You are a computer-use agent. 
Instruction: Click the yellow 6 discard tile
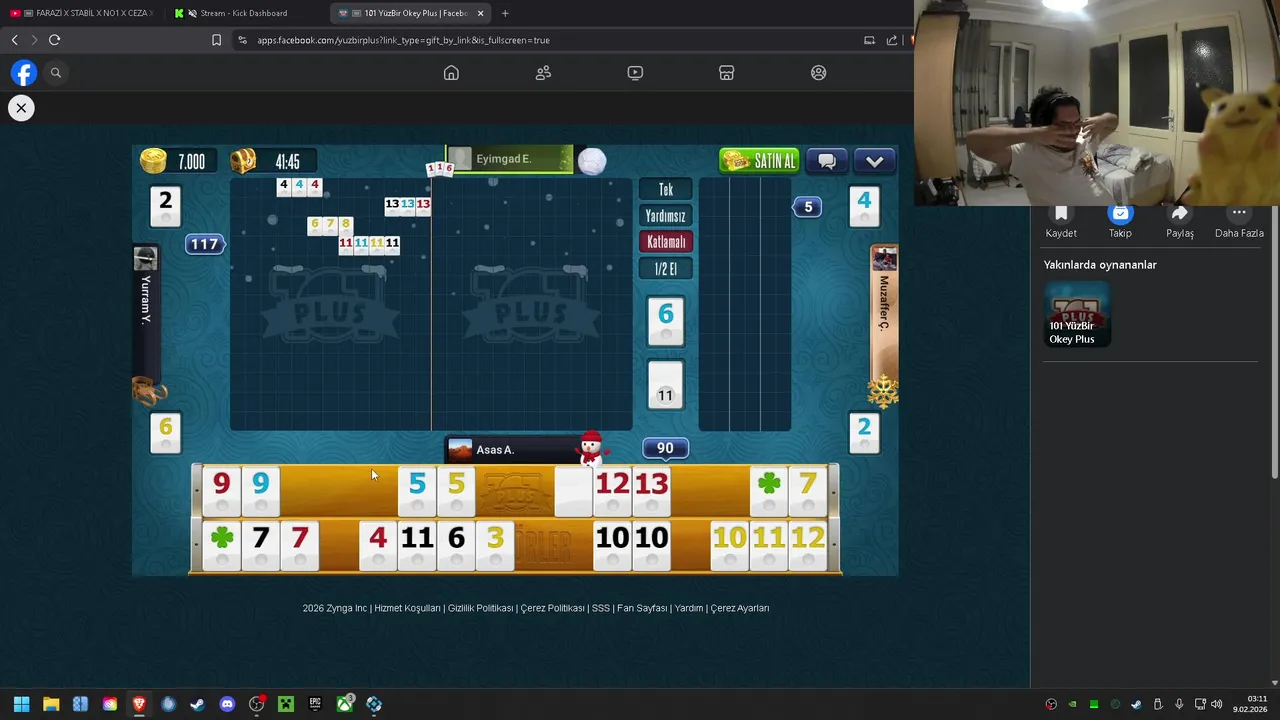(166, 433)
